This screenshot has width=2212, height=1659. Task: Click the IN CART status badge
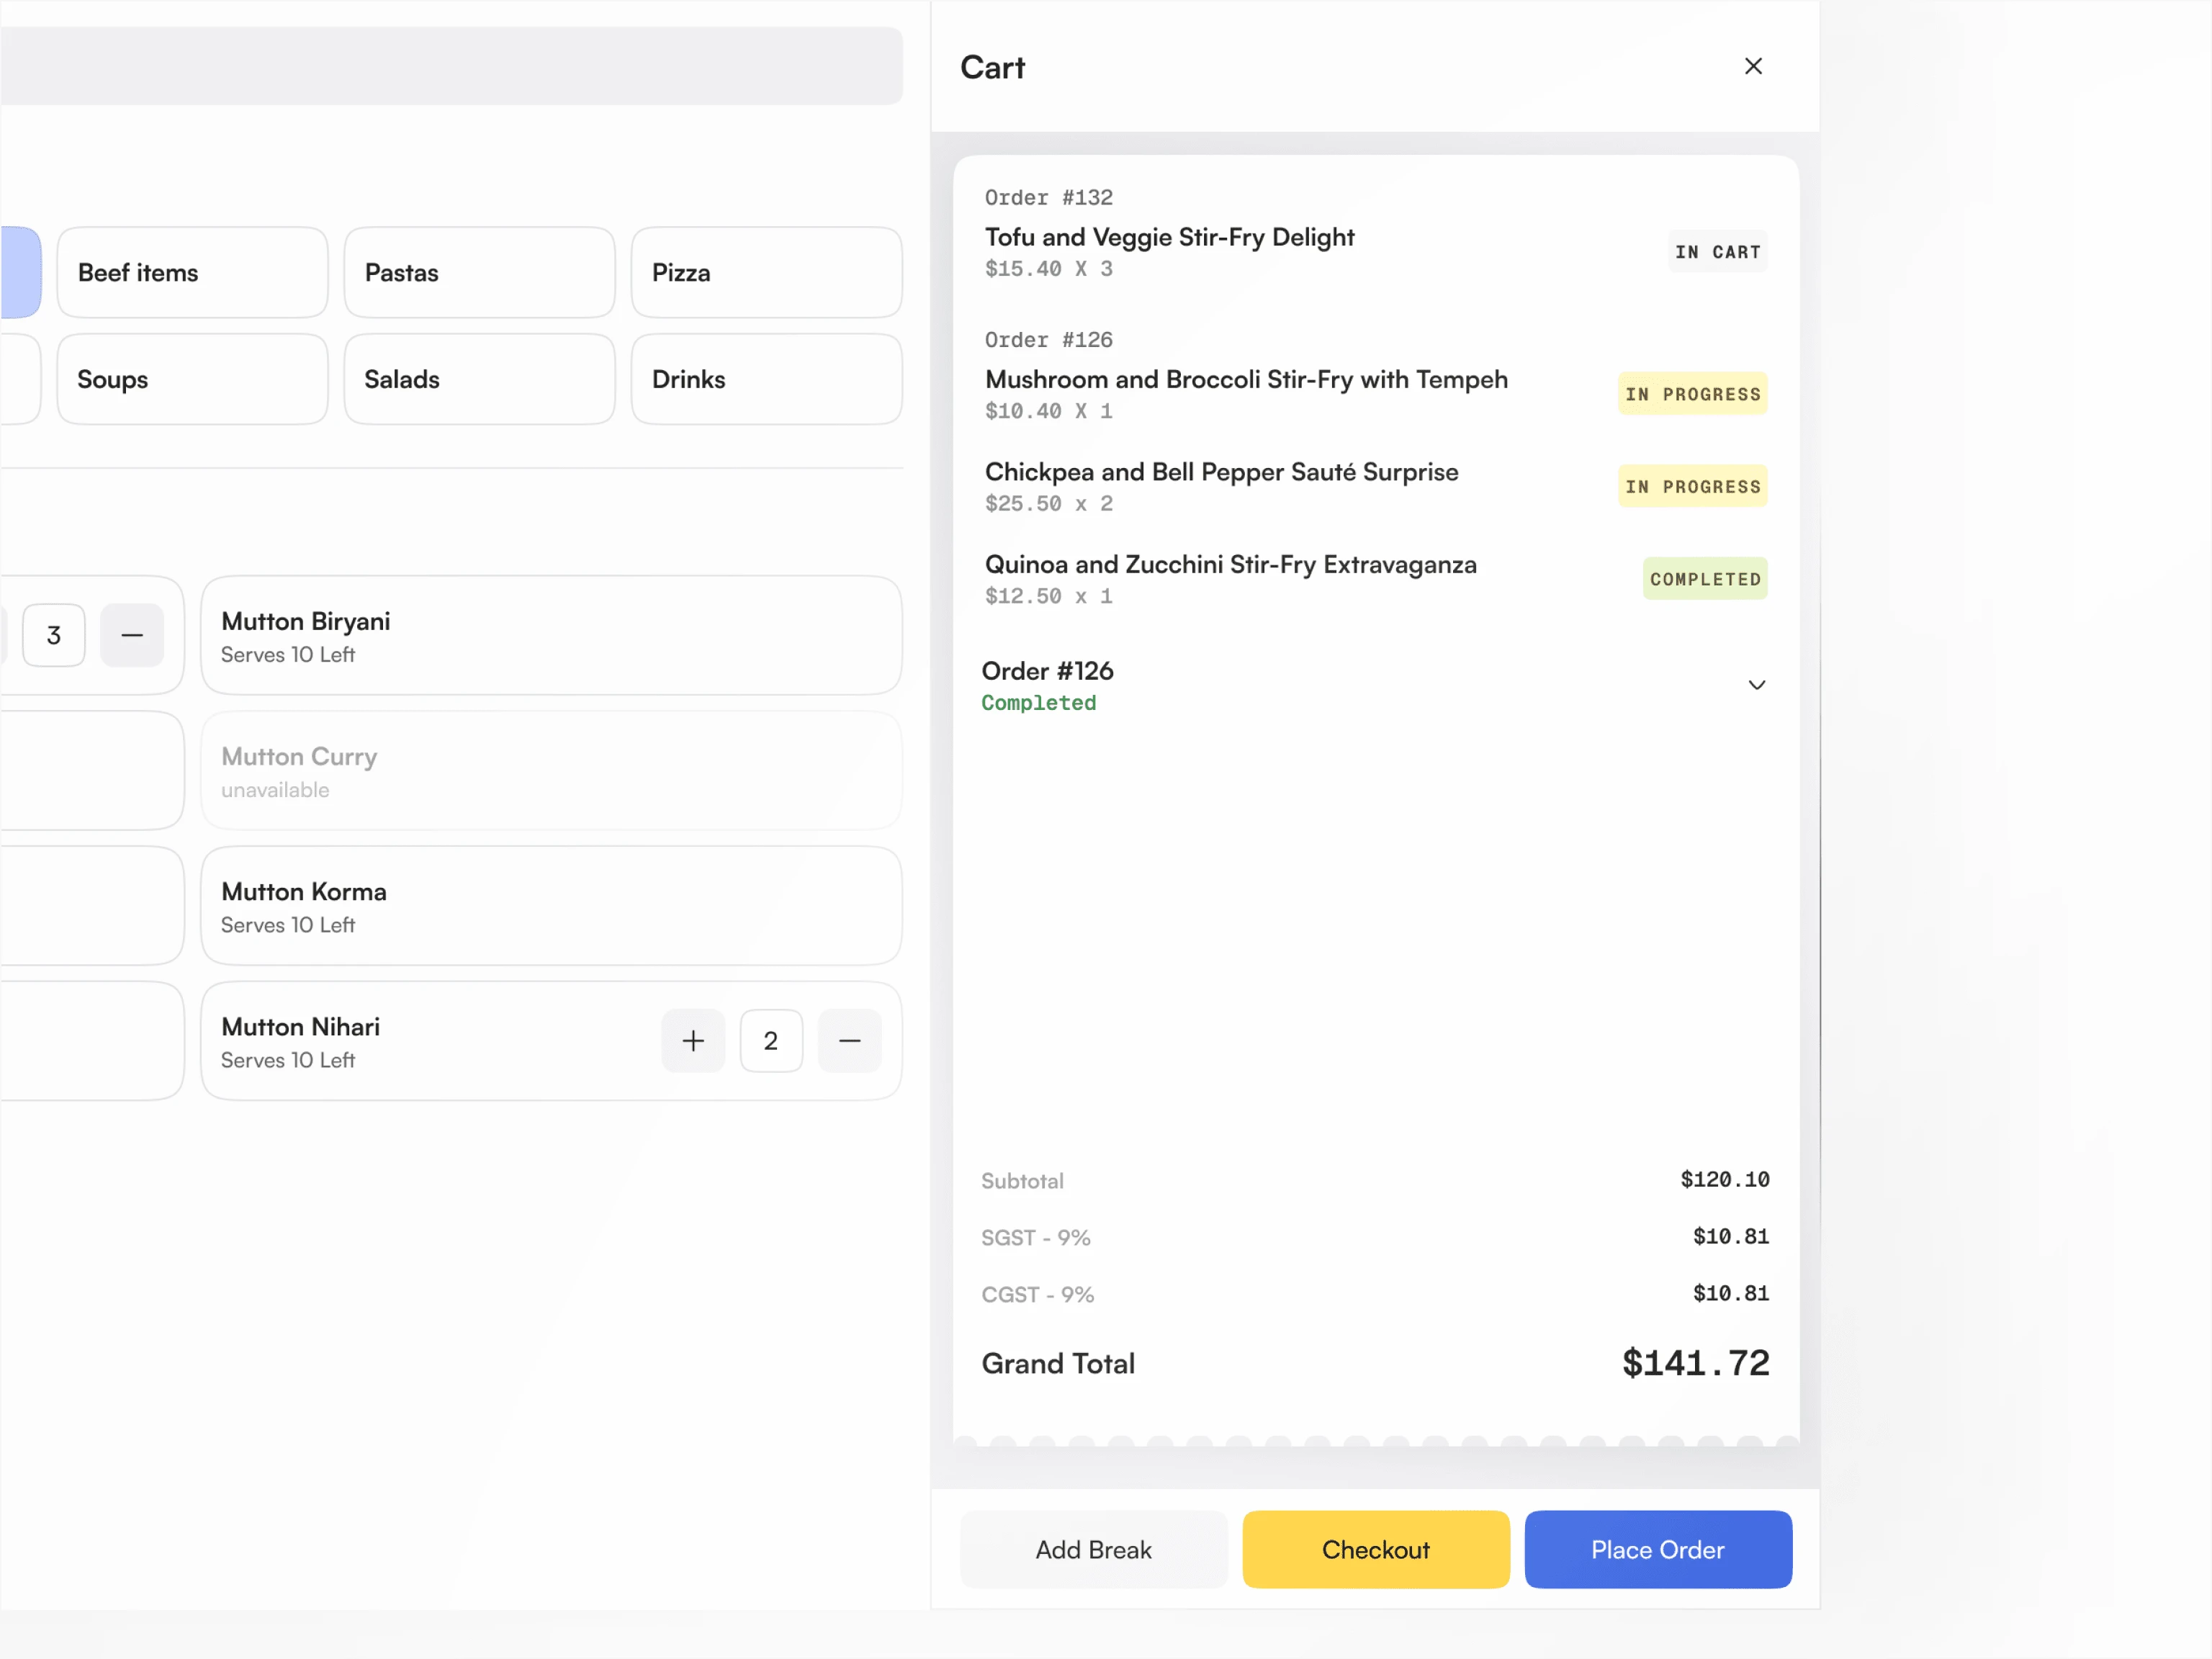click(x=1716, y=252)
